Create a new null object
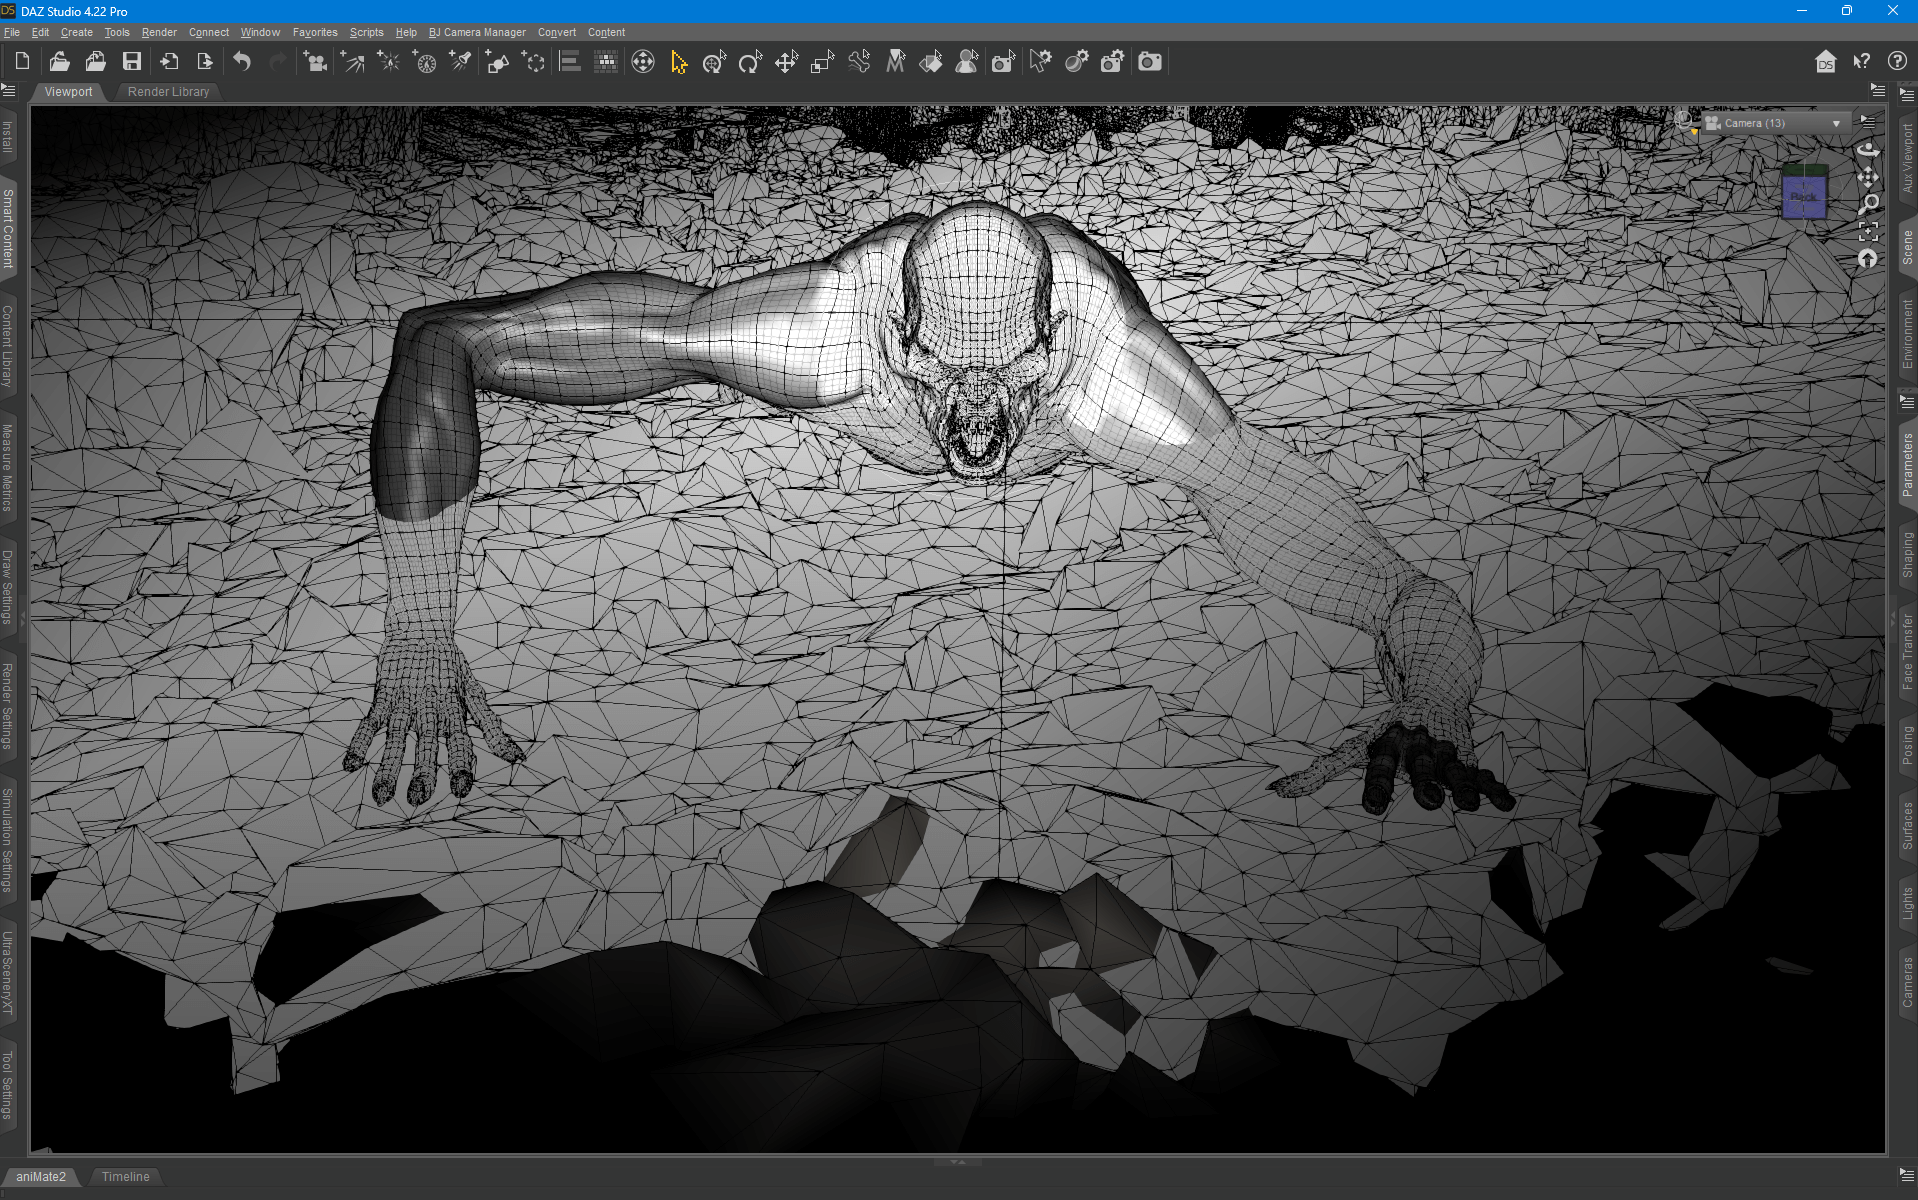 click(x=534, y=62)
